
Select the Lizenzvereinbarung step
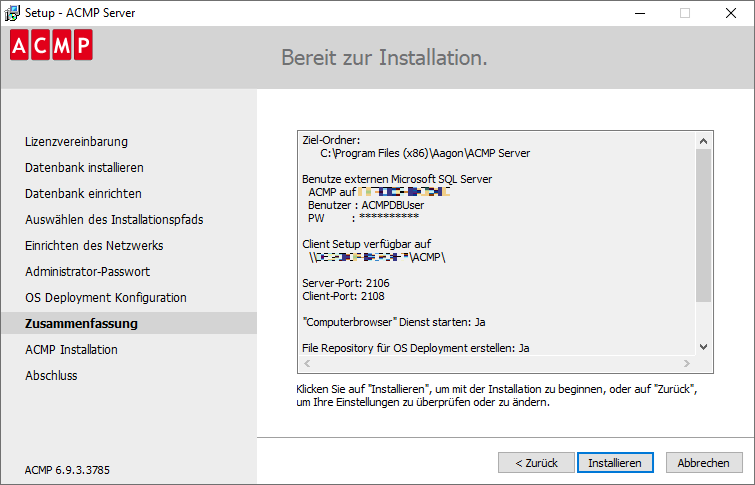pos(76,142)
